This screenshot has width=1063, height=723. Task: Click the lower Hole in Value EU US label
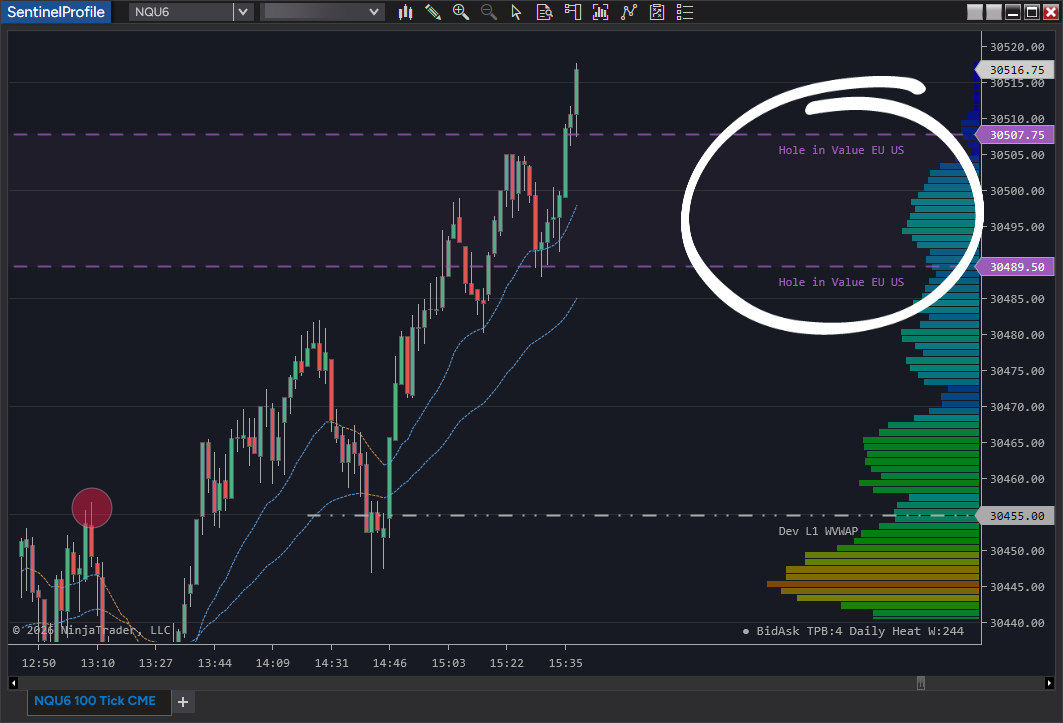pos(841,282)
